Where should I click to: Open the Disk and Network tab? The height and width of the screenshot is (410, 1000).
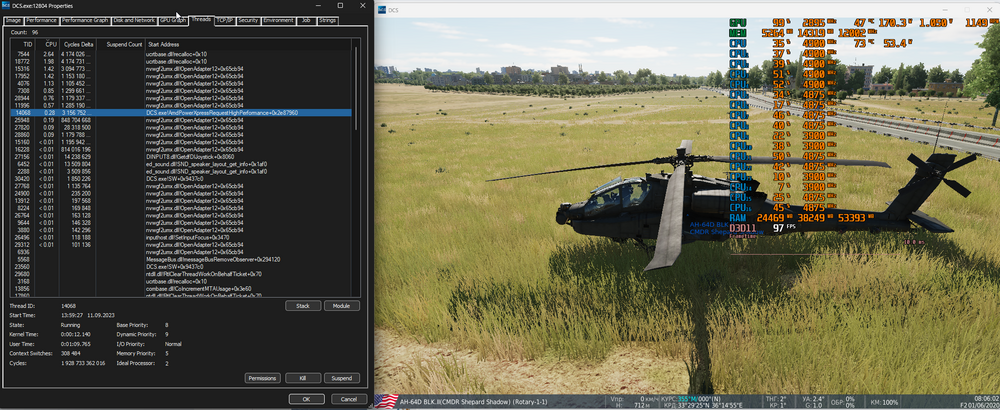pyautogui.click(x=136, y=20)
